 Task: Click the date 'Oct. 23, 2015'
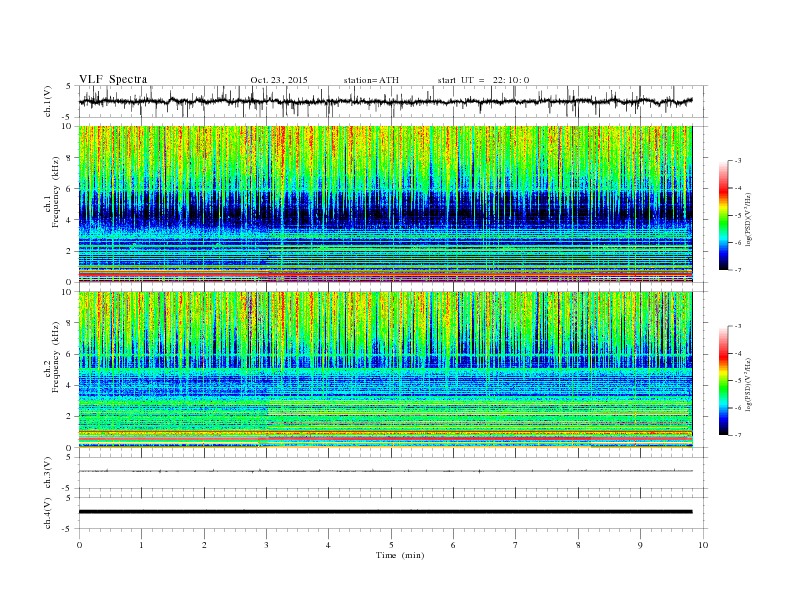(279, 80)
